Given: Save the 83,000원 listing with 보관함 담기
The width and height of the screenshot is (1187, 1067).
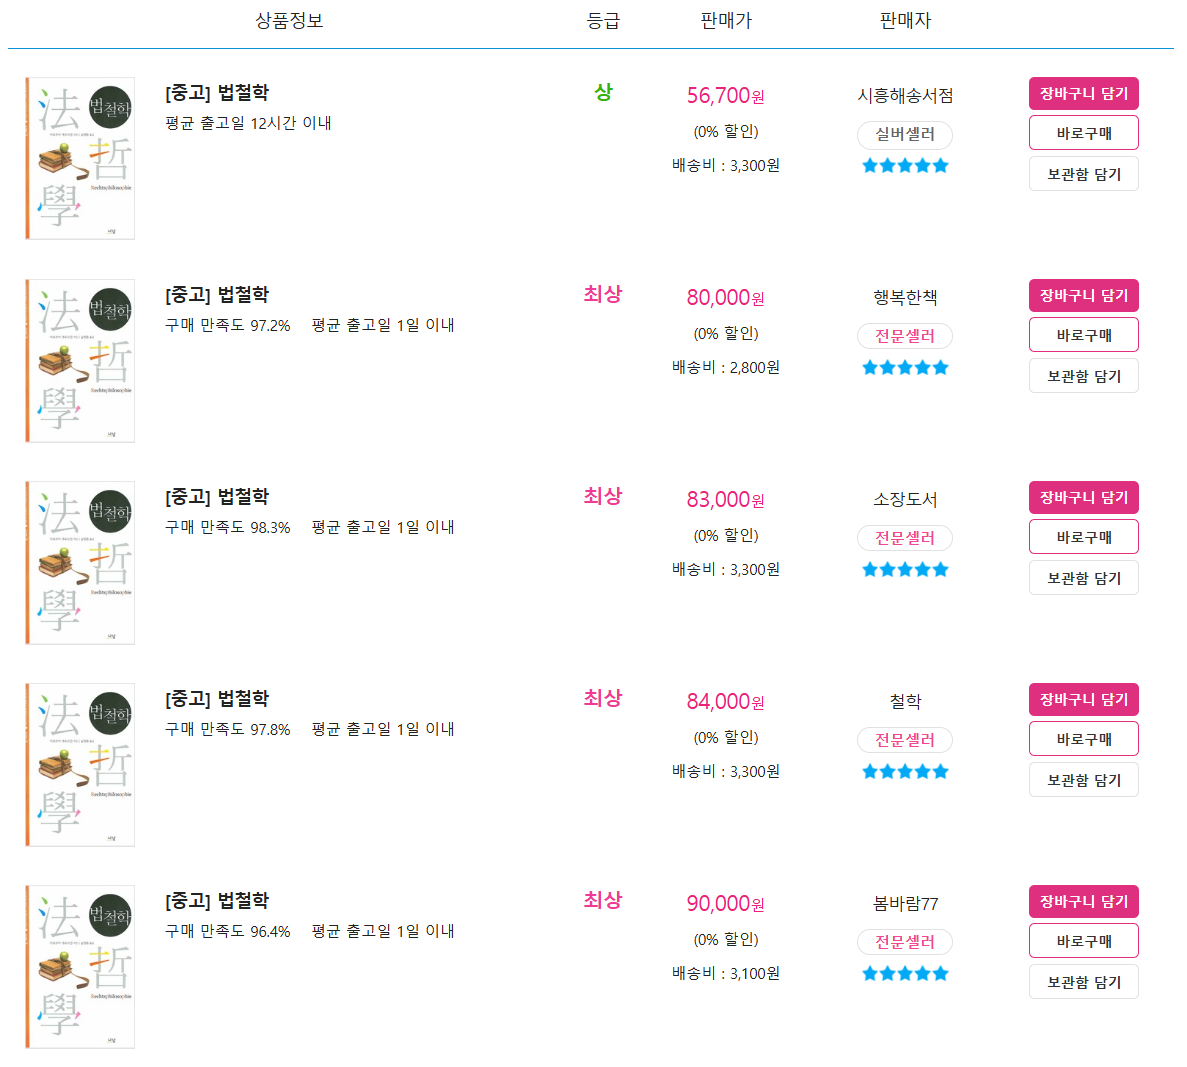Looking at the screenshot, I should pos(1083,578).
